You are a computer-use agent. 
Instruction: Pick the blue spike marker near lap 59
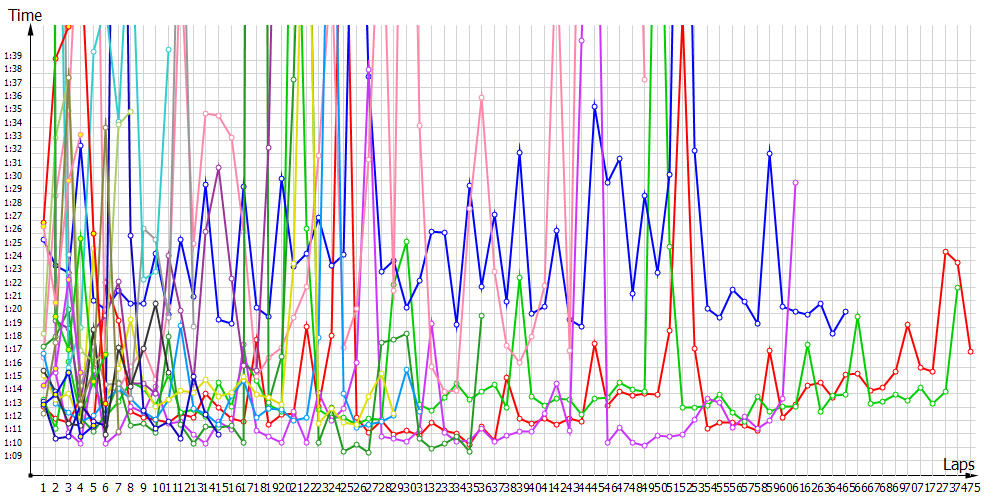(x=770, y=153)
